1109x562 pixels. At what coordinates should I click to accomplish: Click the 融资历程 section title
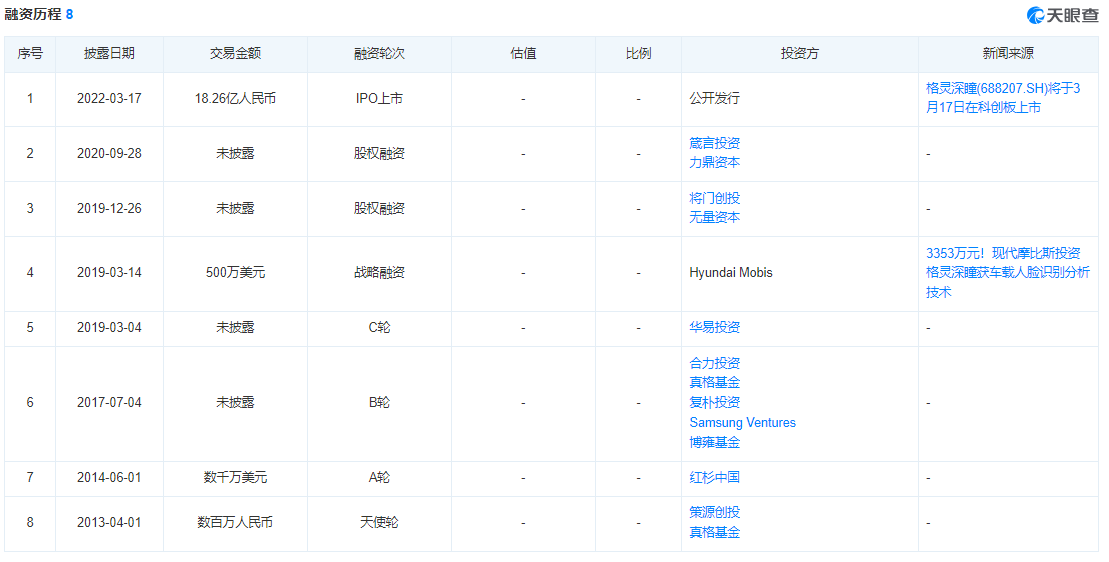coord(33,14)
